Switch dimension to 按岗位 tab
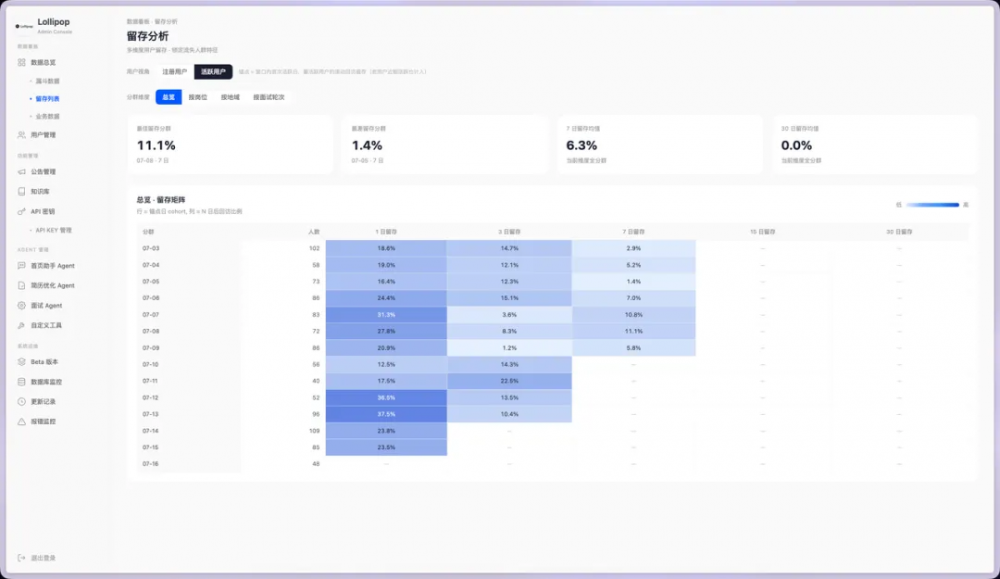This screenshot has width=1000, height=579. (x=198, y=97)
